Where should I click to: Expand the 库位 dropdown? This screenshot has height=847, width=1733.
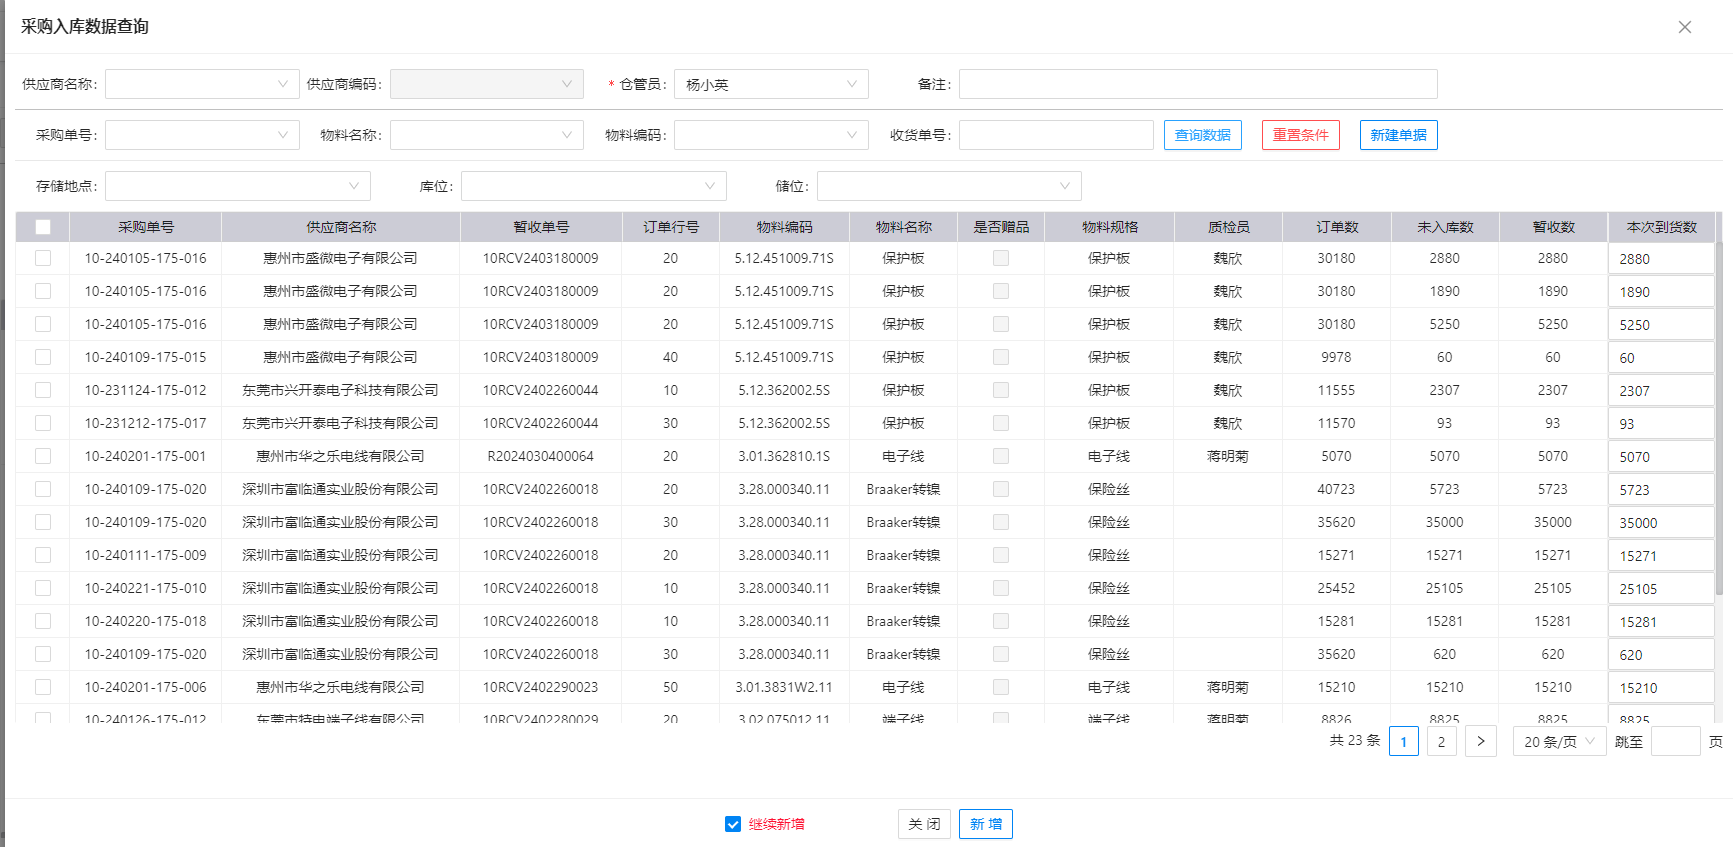point(594,186)
